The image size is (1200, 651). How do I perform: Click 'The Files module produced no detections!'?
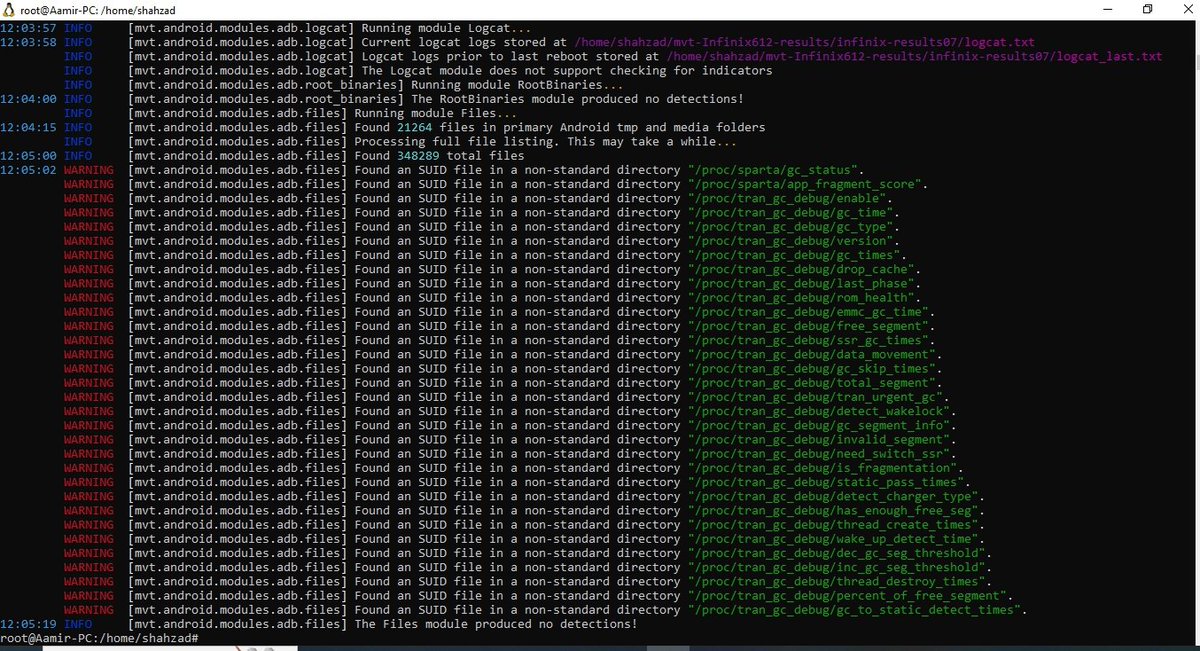pos(496,624)
